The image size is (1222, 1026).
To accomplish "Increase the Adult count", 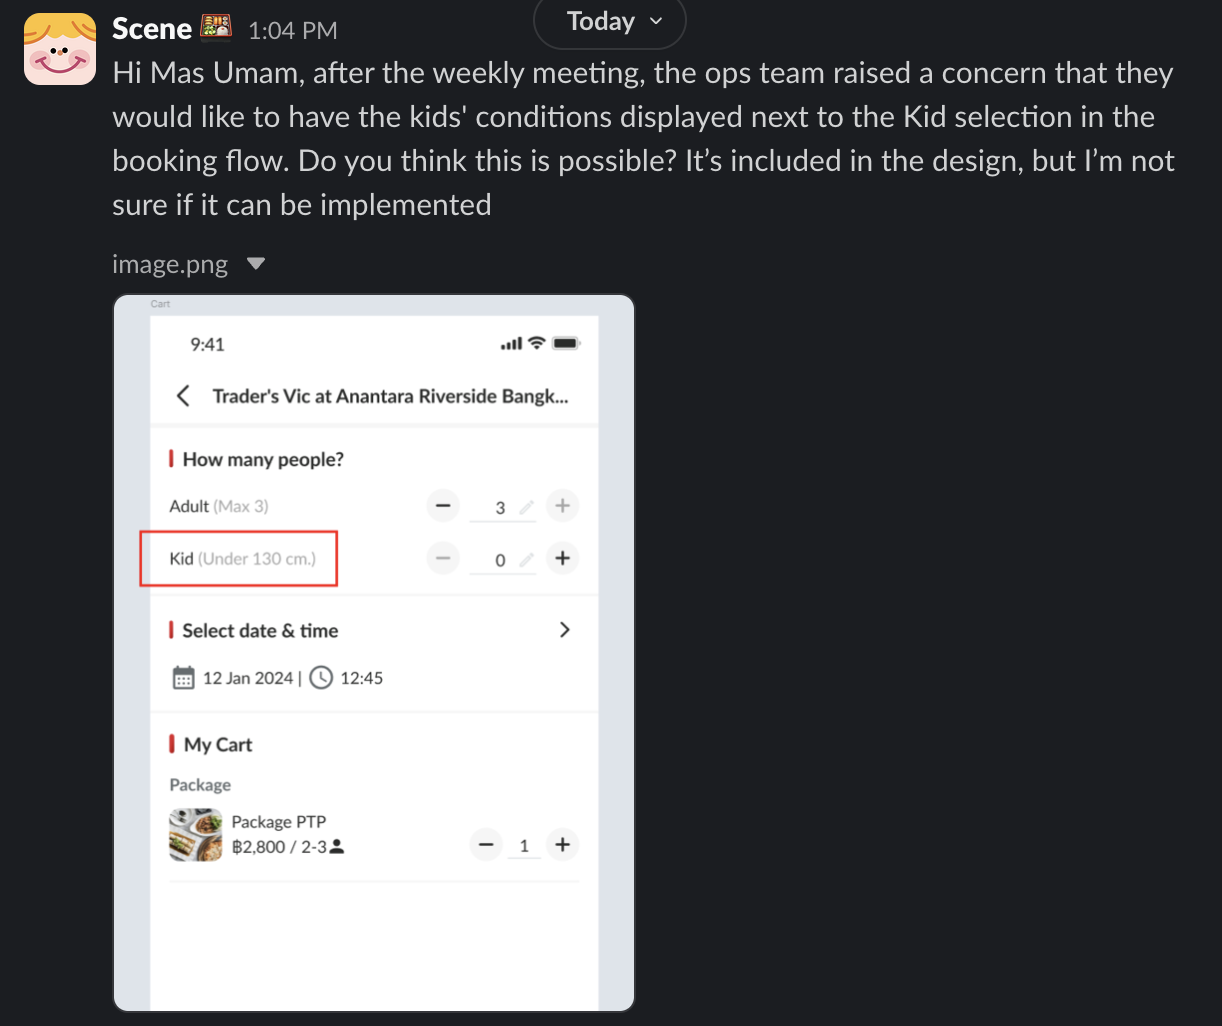I will tap(563, 506).
